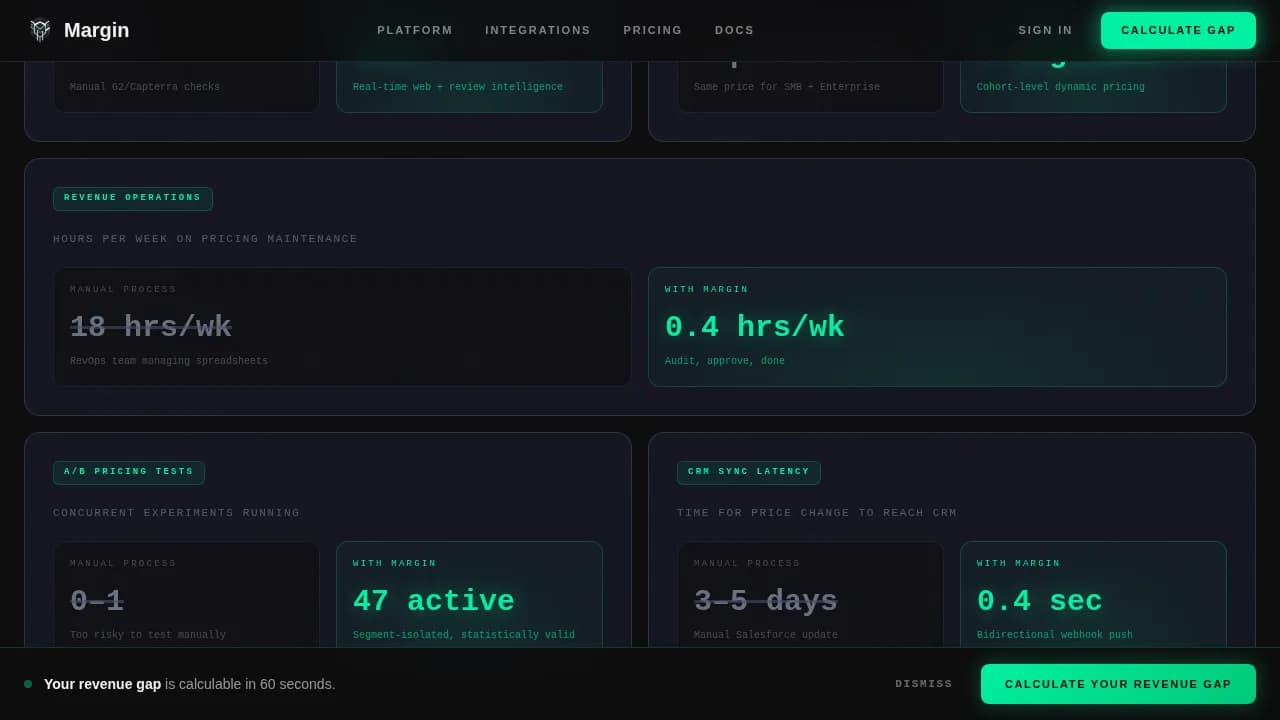Click 'Concurrent experiments running' heading
1280x720 pixels.
(x=176, y=513)
